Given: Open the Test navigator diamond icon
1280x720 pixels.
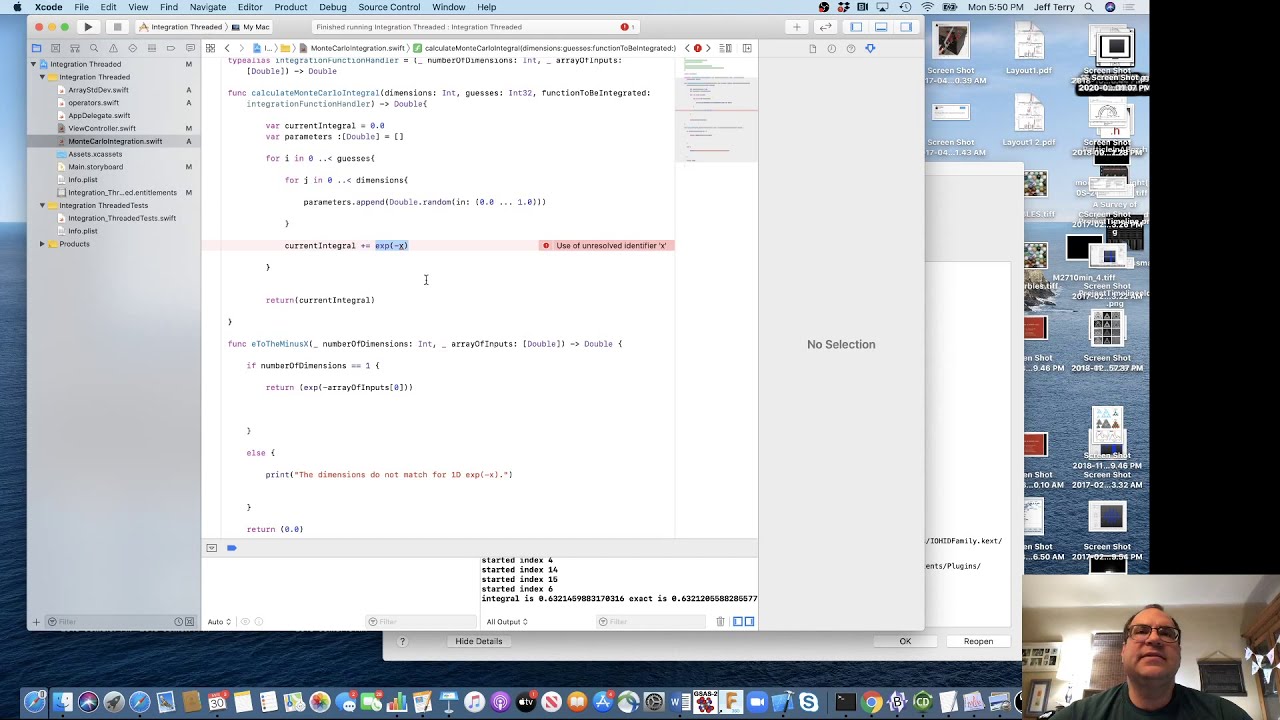Looking at the screenshot, I should click(132, 48).
